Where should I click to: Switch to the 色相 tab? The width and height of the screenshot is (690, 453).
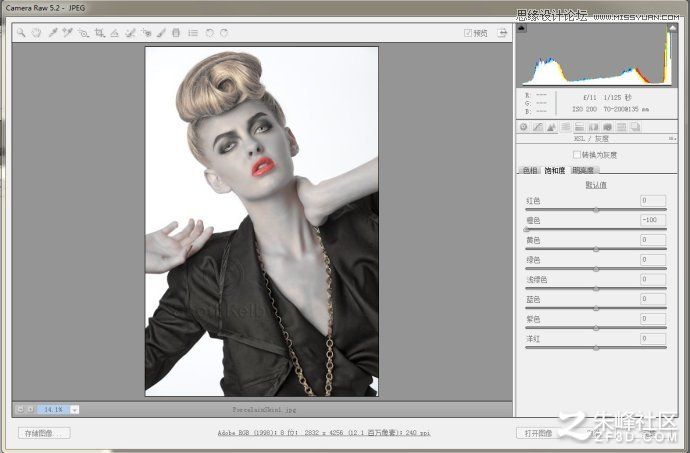(530, 170)
